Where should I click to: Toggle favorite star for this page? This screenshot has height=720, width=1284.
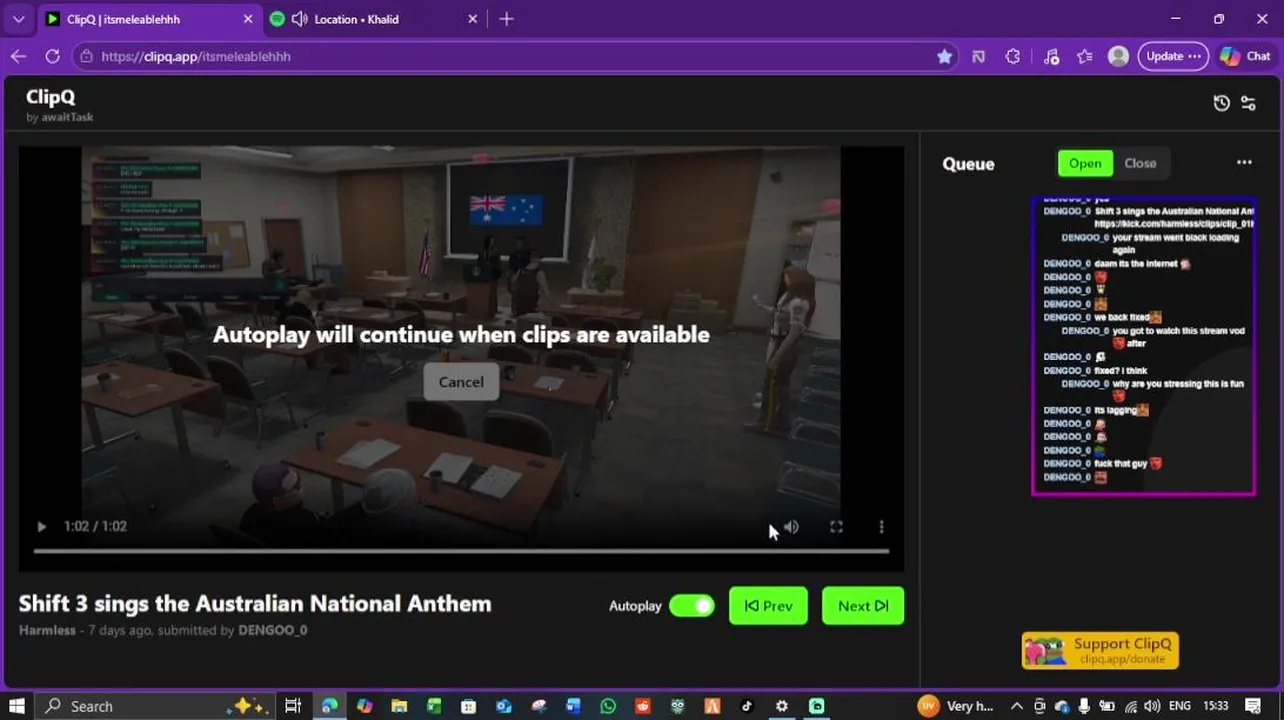coord(944,57)
